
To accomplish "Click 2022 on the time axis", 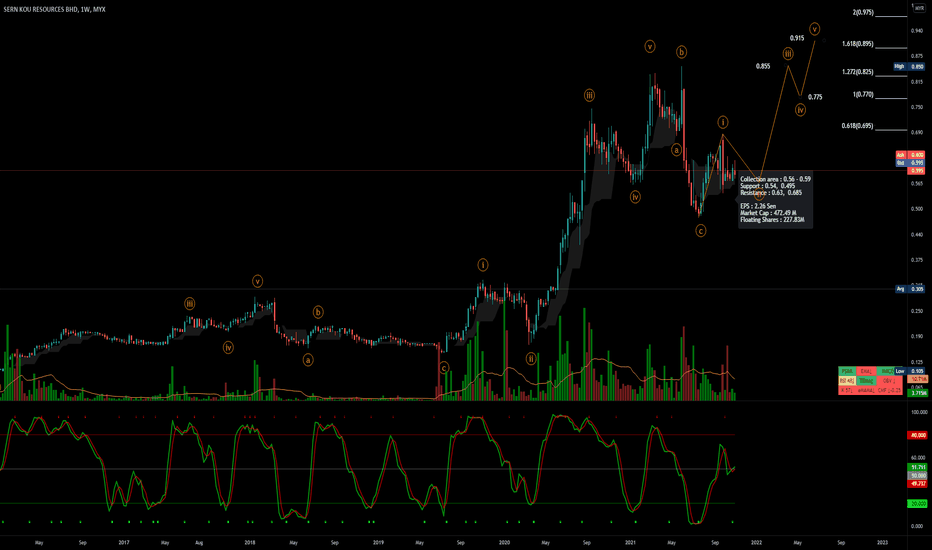I will 756,542.
